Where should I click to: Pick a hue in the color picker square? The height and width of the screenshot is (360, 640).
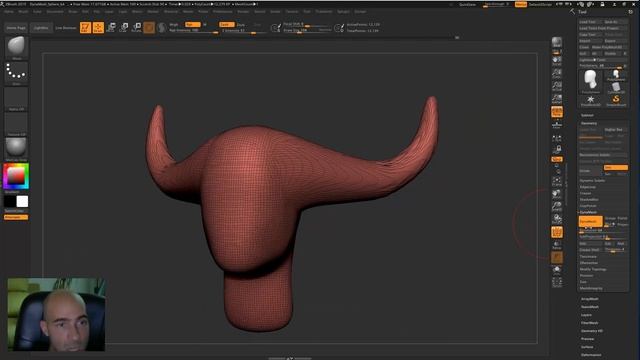click(16, 176)
